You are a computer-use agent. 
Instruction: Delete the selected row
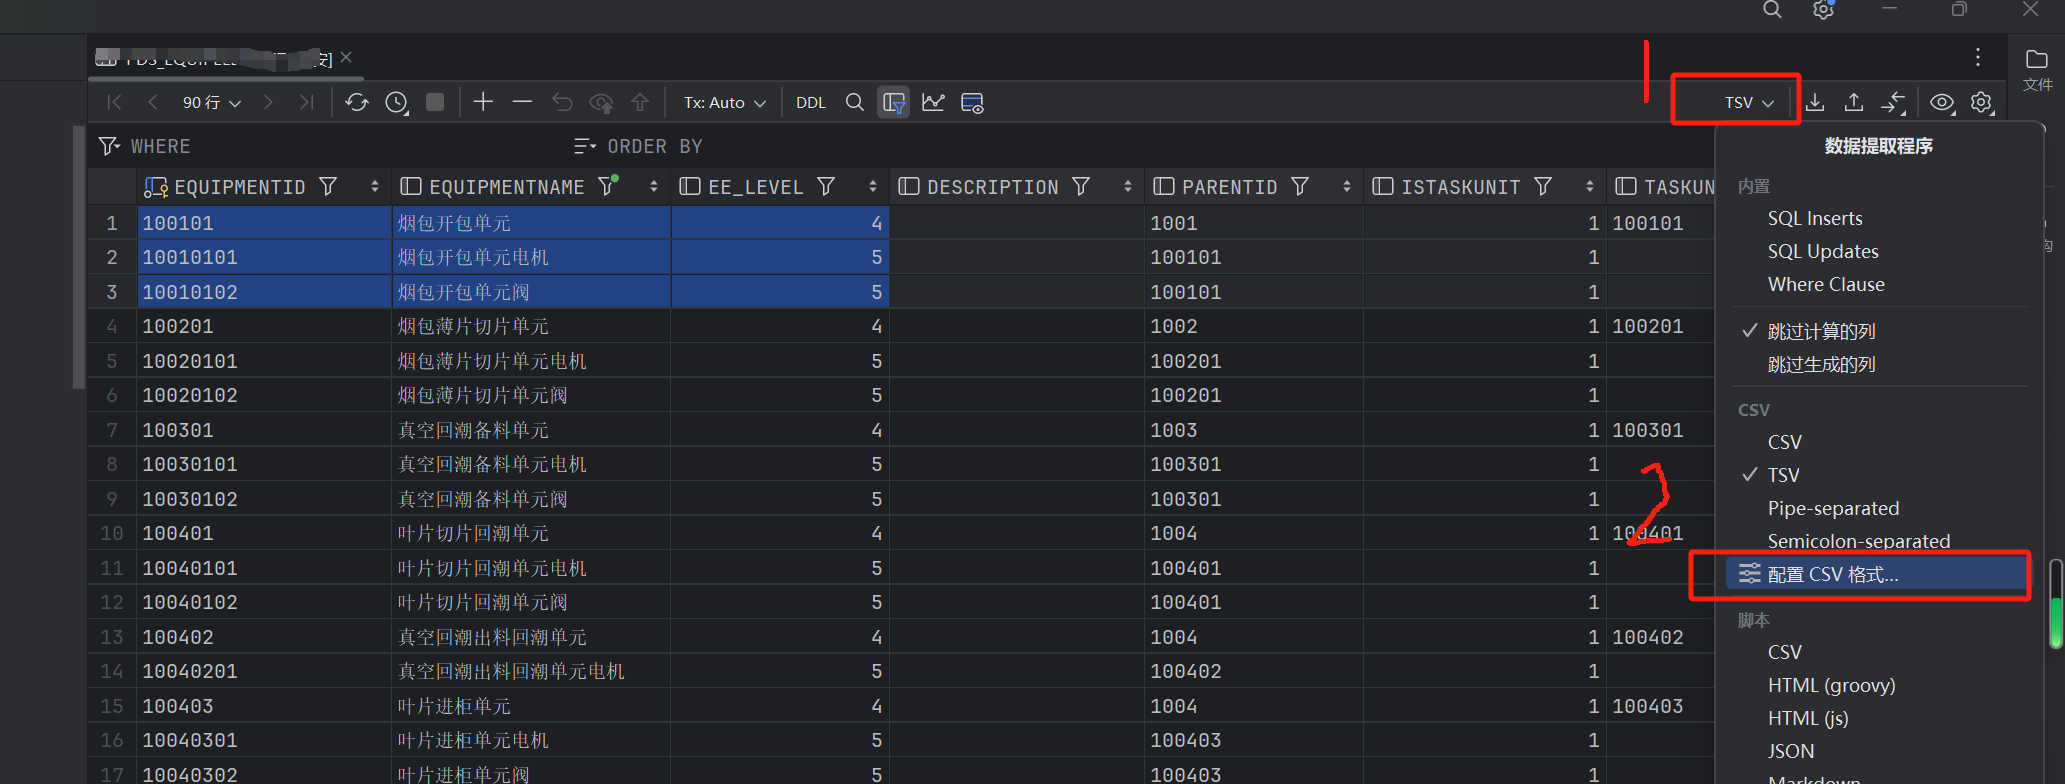(x=522, y=102)
